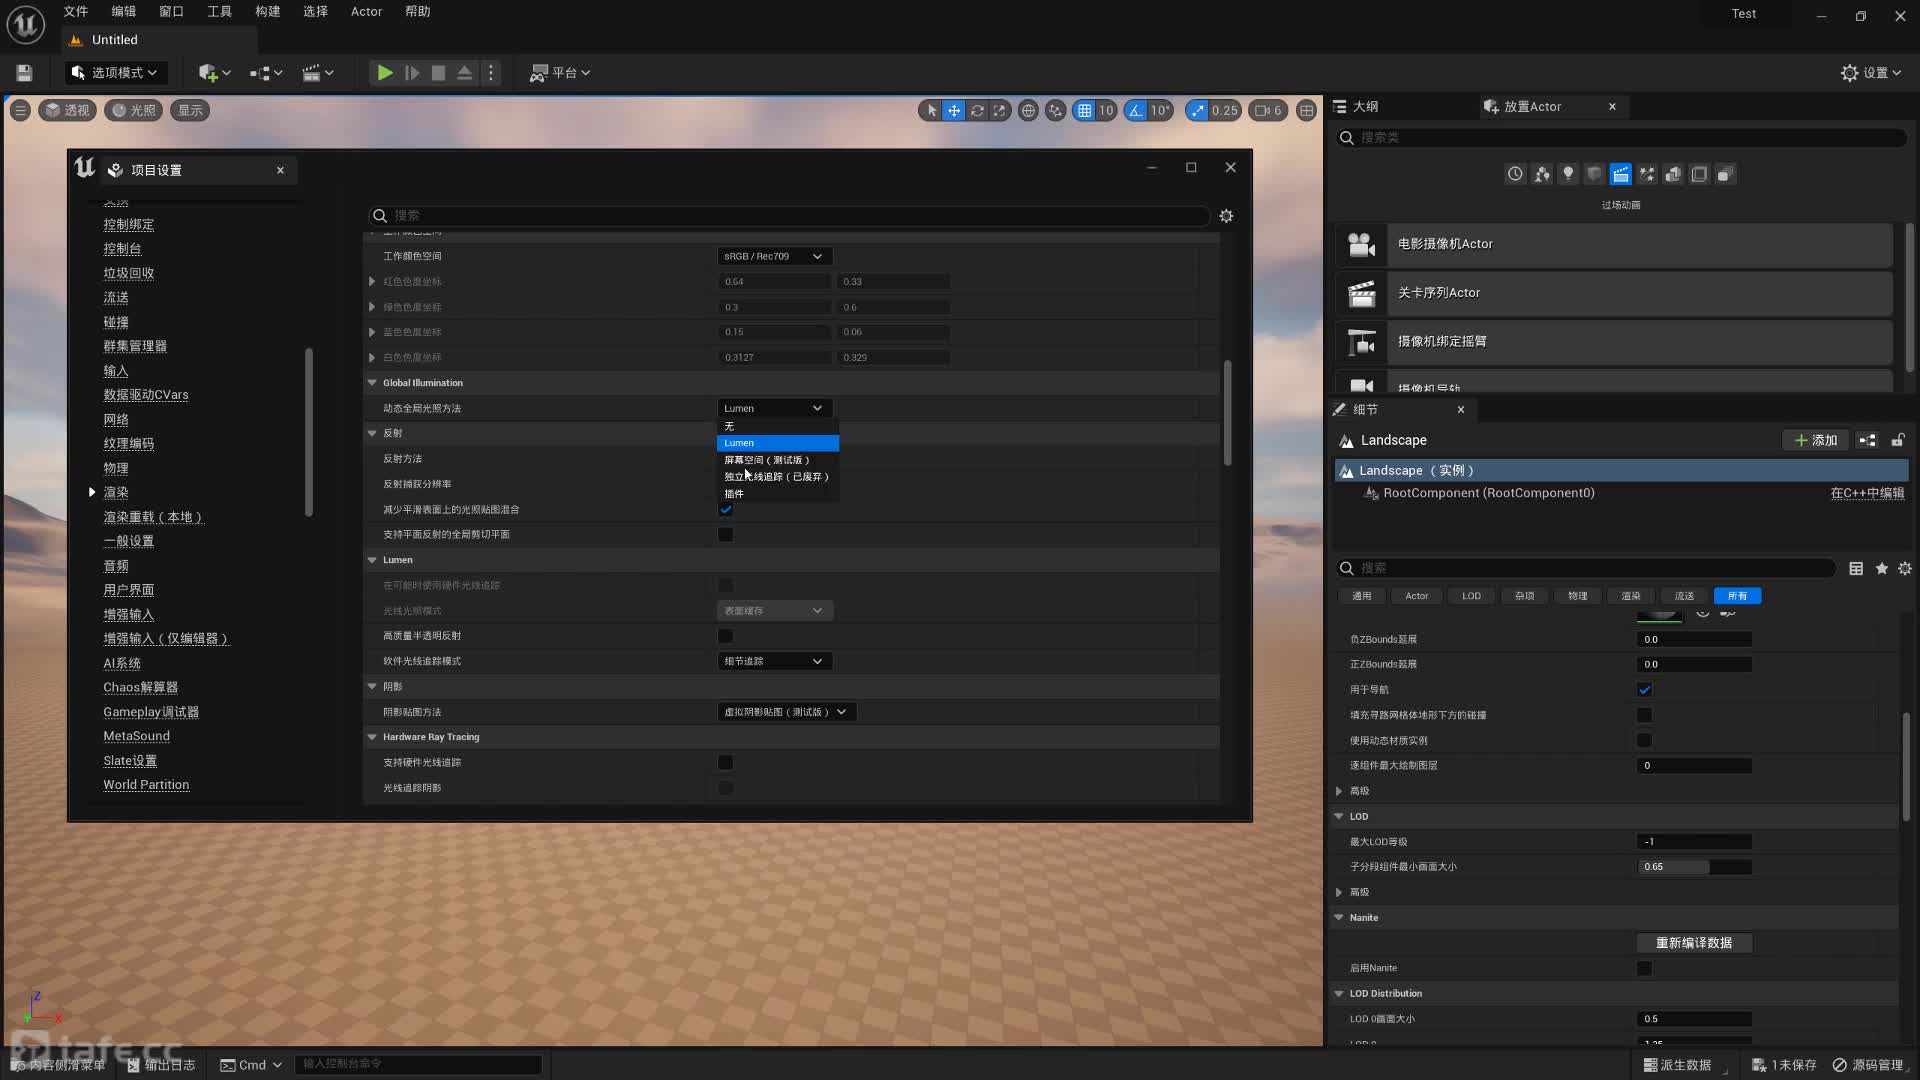Collapse the Global Illumination section
This screenshot has height=1080, width=1920.
point(372,383)
